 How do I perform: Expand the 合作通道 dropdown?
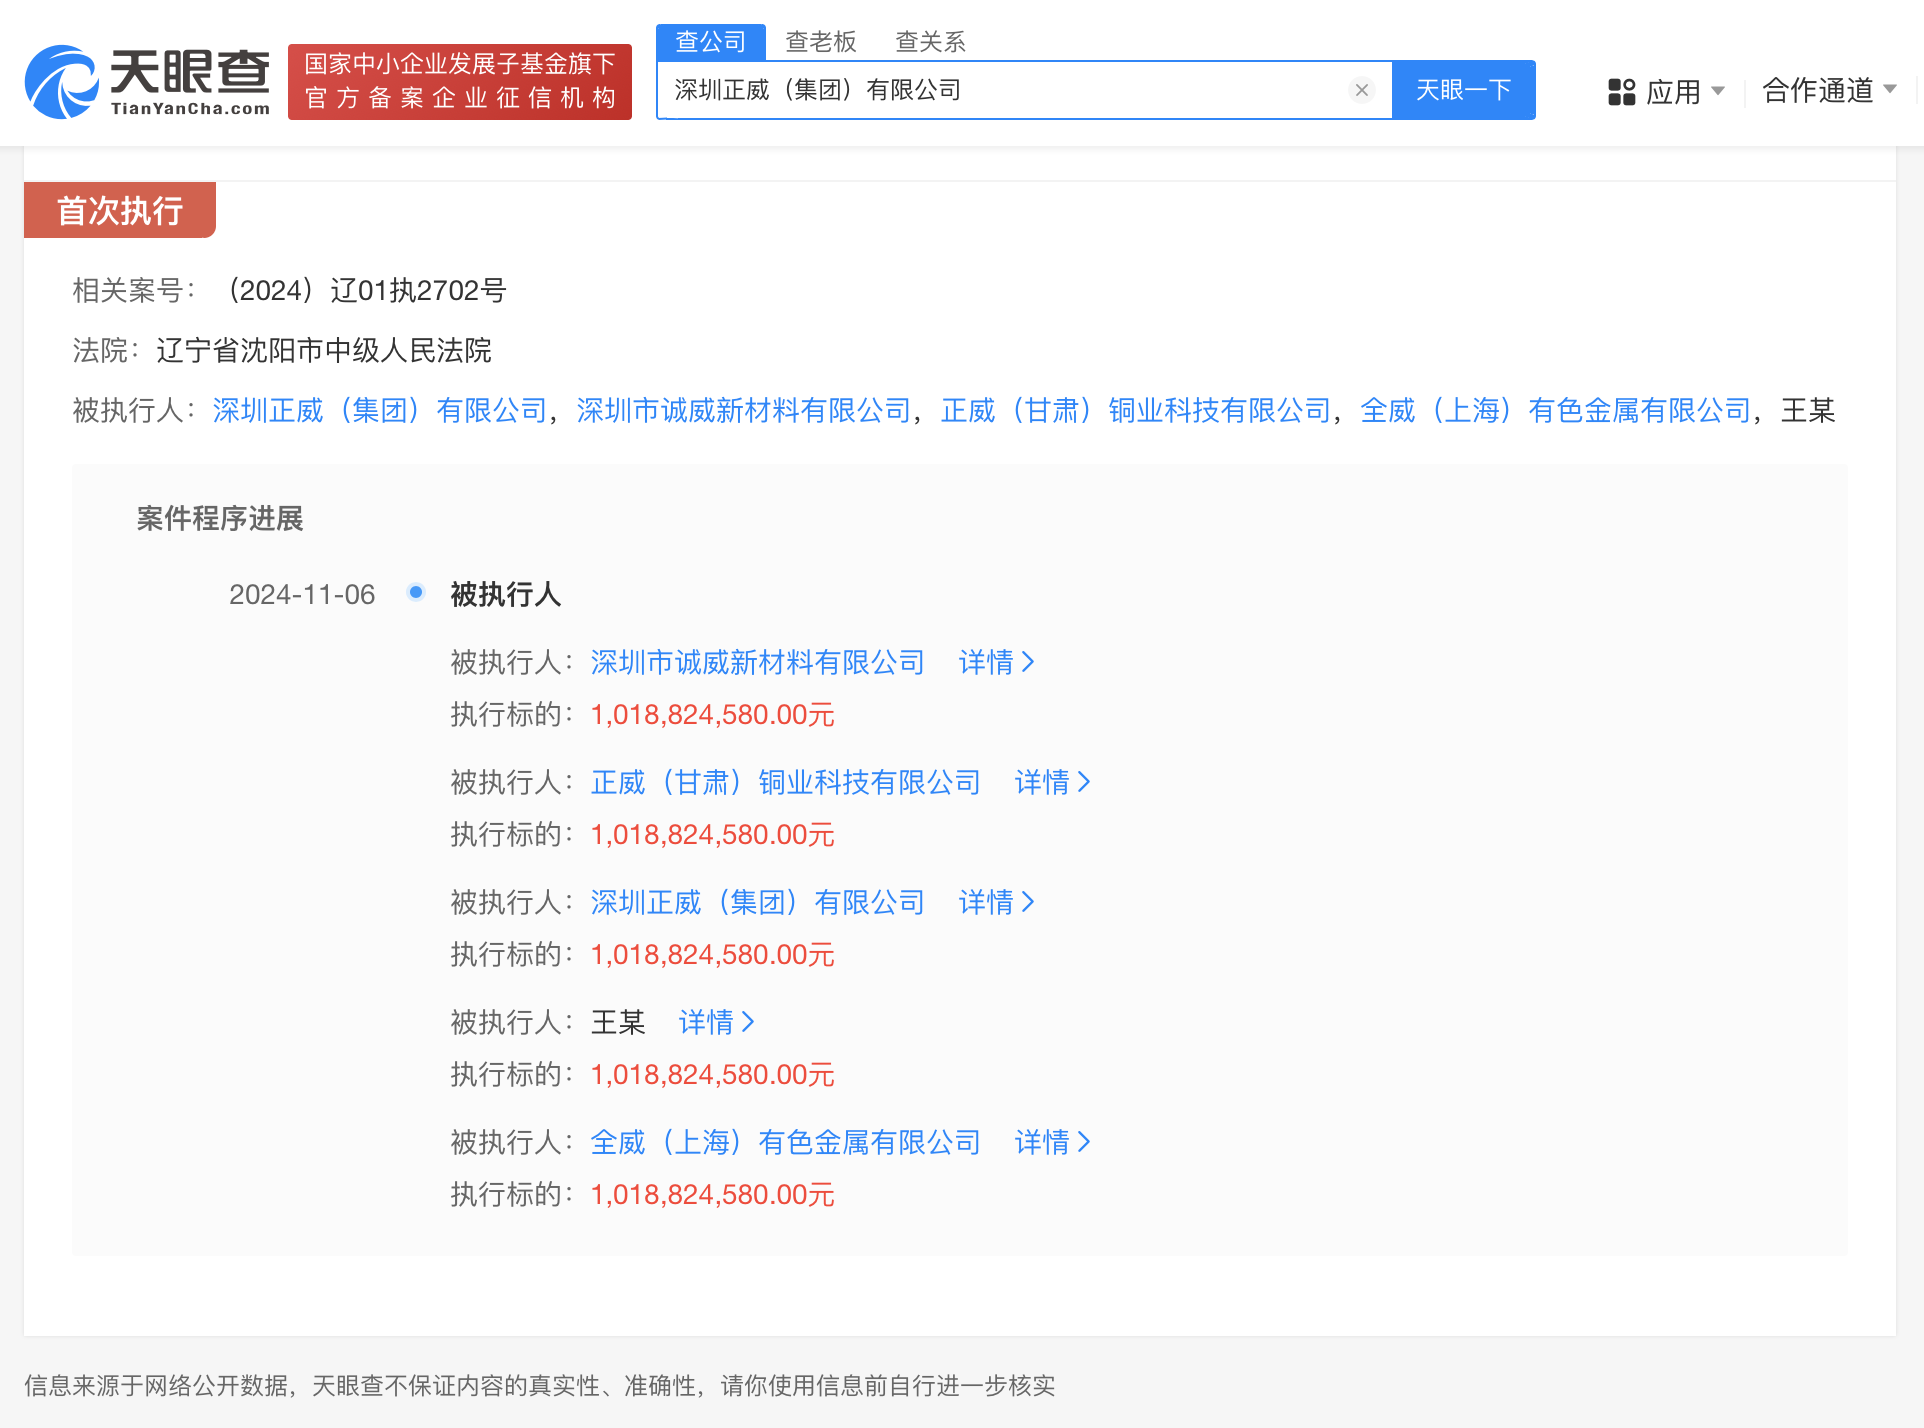[1829, 91]
